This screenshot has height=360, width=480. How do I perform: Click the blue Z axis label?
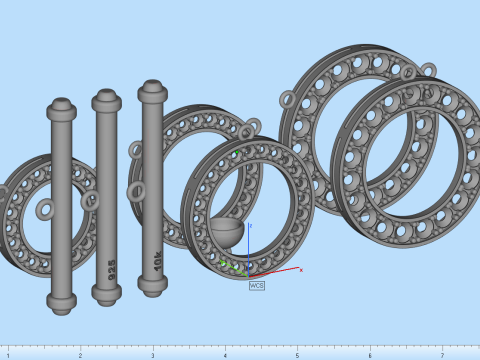pyautogui.click(x=251, y=226)
